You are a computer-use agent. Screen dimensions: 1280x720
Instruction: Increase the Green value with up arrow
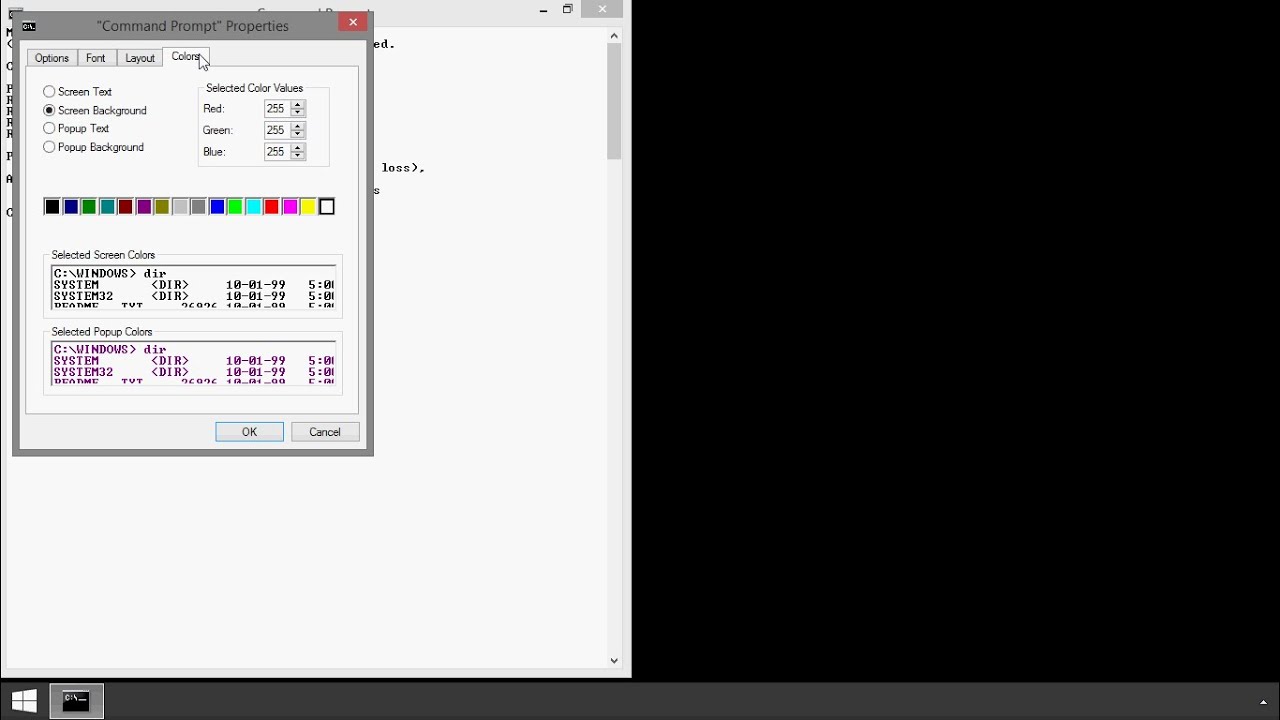click(298, 126)
